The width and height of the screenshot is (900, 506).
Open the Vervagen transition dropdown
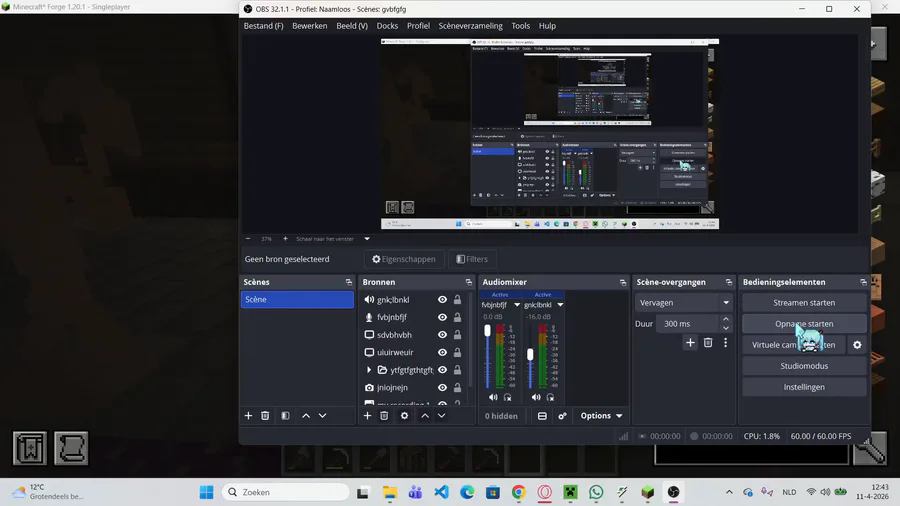coord(684,302)
